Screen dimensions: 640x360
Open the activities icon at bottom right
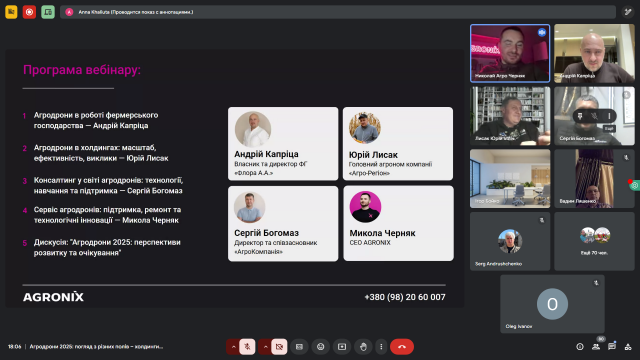(x=628, y=347)
